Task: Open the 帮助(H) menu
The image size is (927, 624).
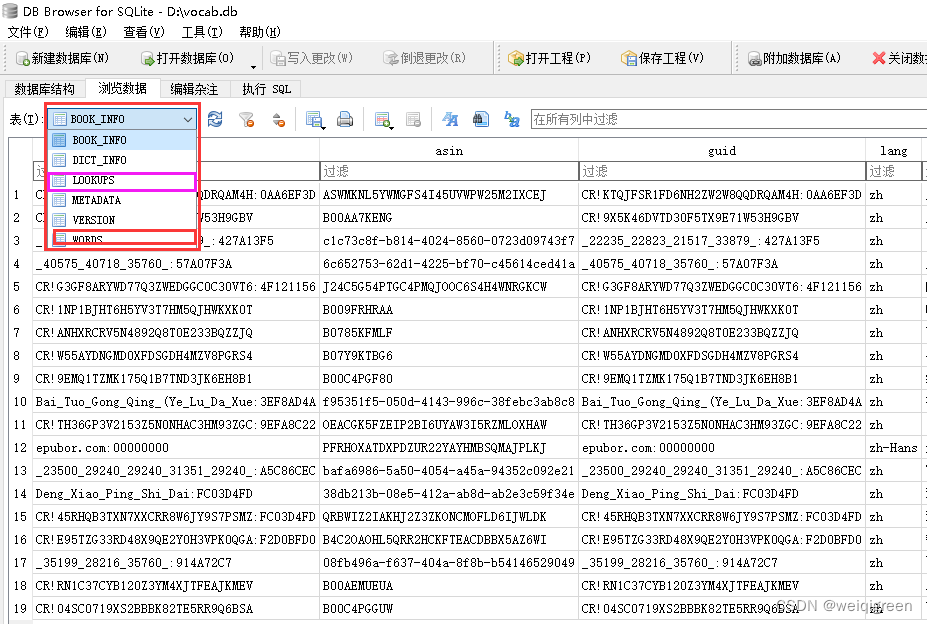Action: click(x=260, y=32)
